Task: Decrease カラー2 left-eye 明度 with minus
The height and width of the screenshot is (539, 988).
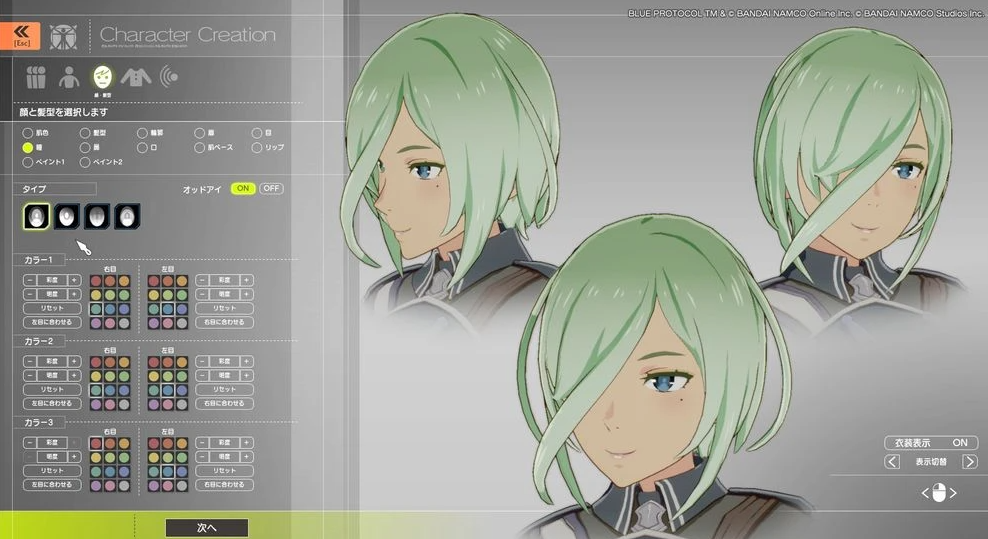Action: coord(202,375)
